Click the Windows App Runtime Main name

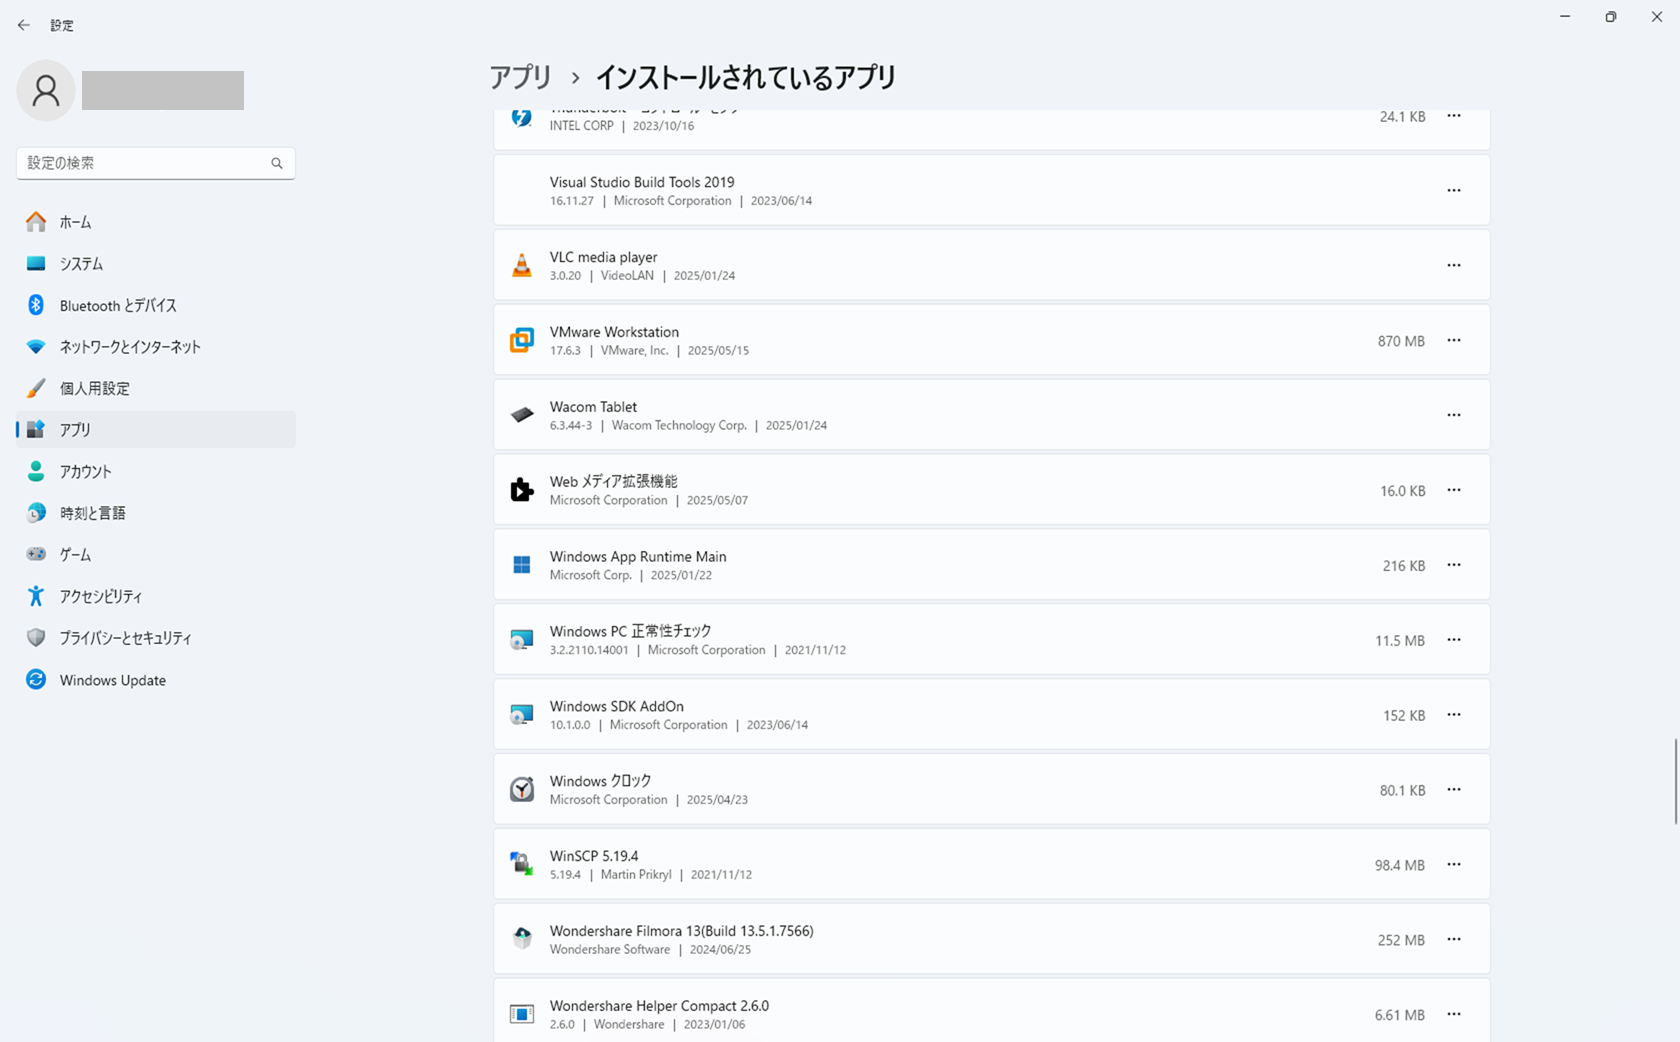coord(638,557)
